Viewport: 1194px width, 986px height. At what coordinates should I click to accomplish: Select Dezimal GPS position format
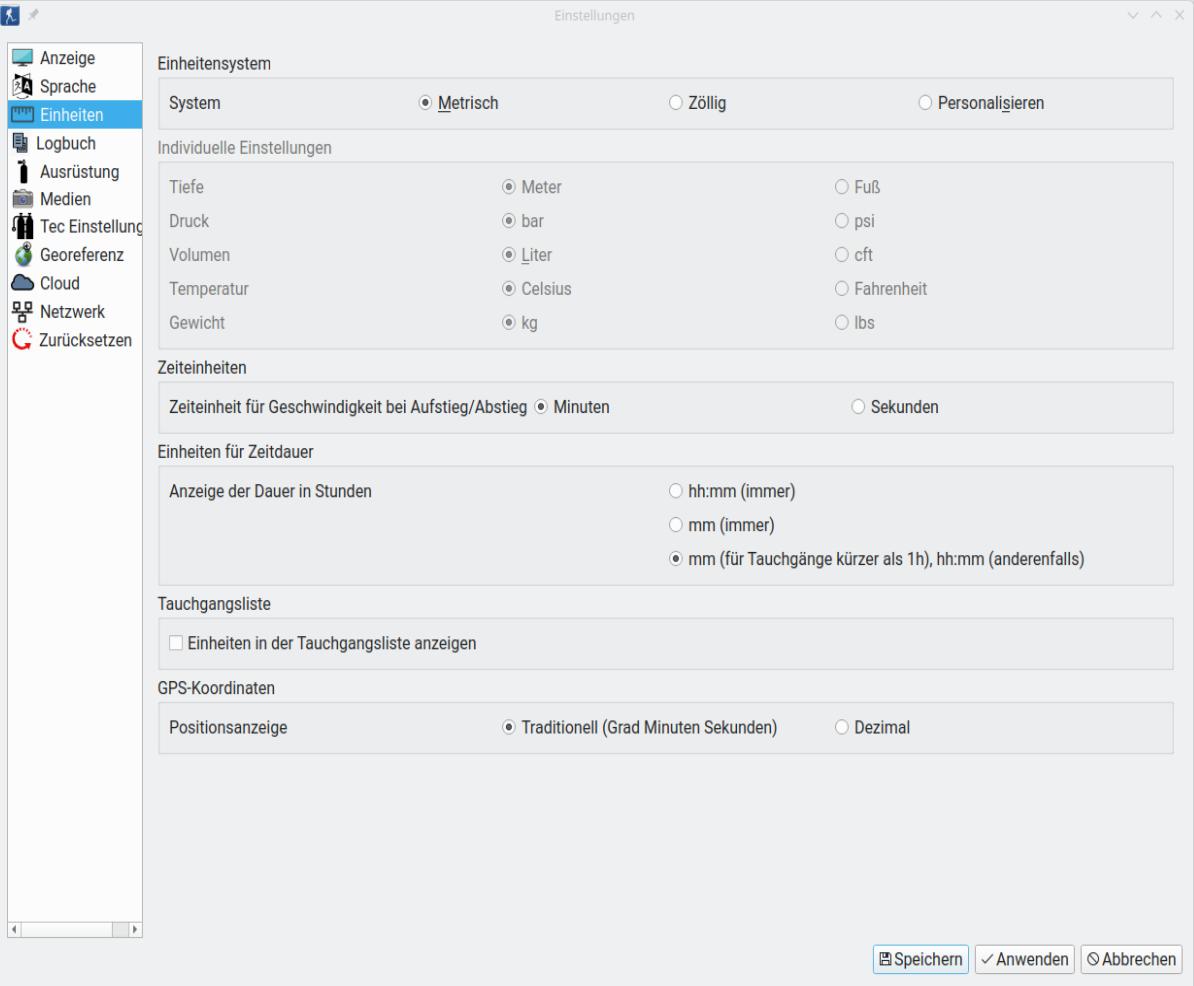(x=841, y=727)
